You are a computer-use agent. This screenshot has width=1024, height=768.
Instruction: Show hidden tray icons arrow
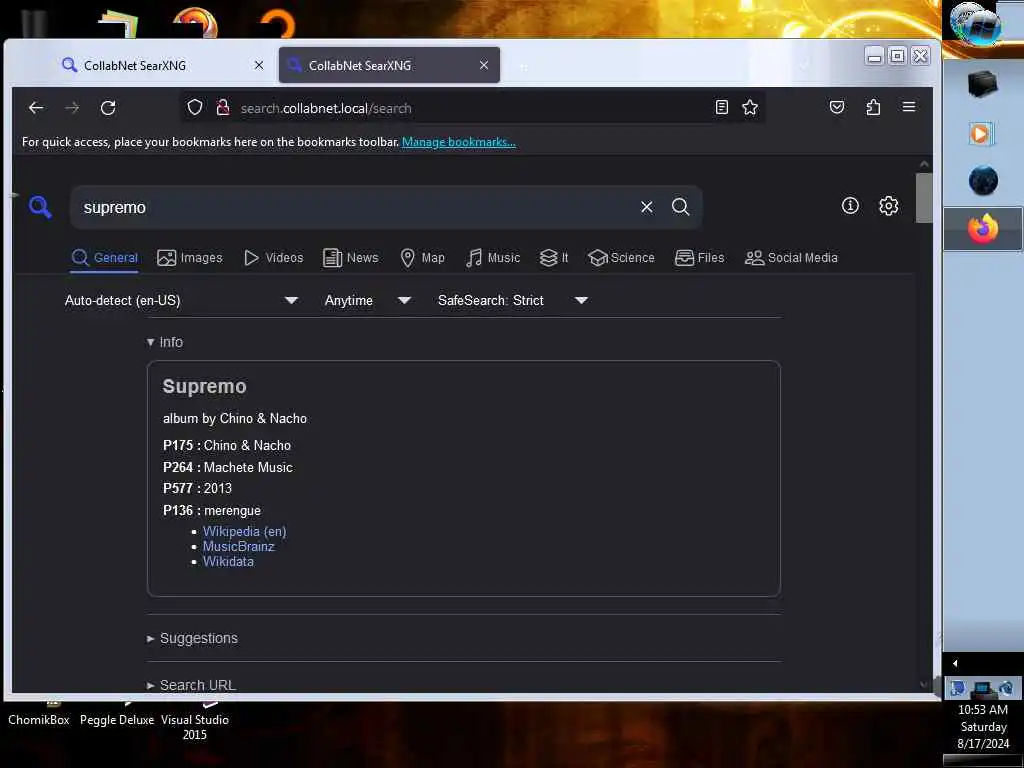955,664
